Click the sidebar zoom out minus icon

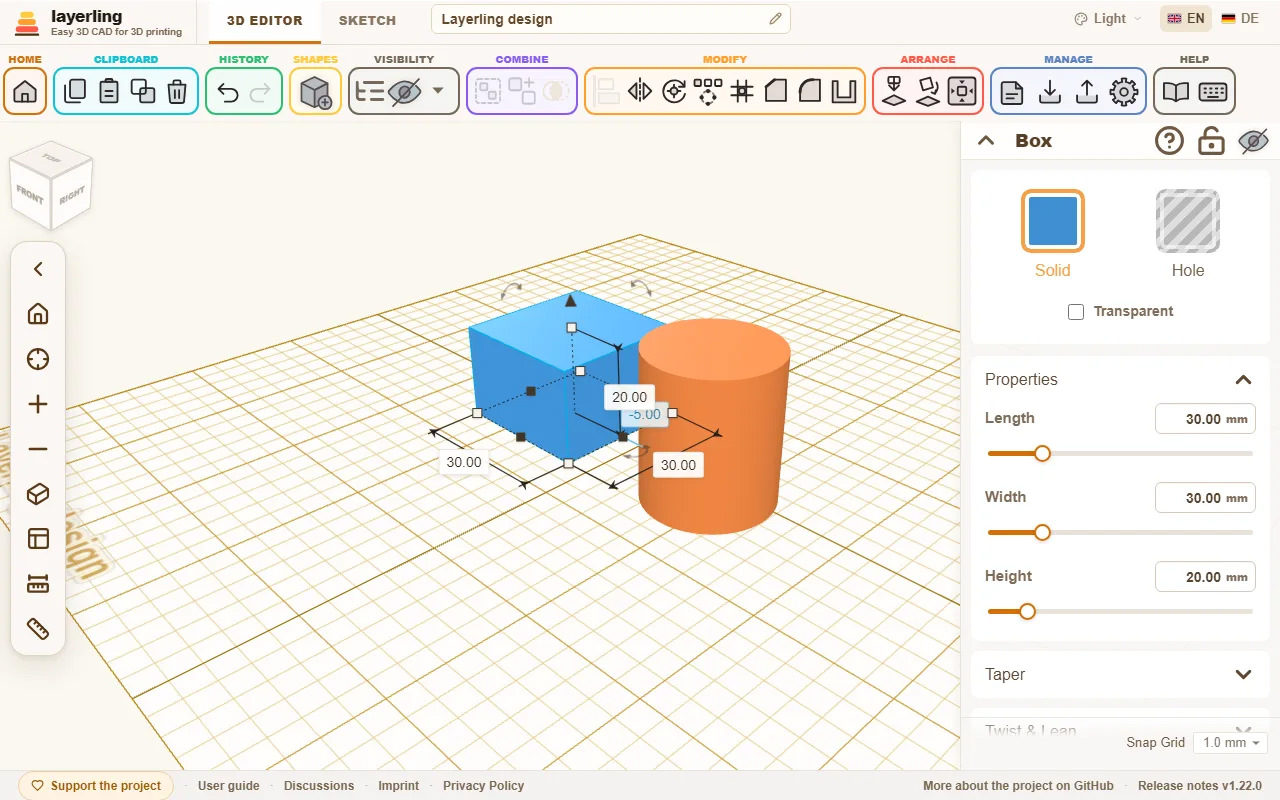click(x=38, y=449)
